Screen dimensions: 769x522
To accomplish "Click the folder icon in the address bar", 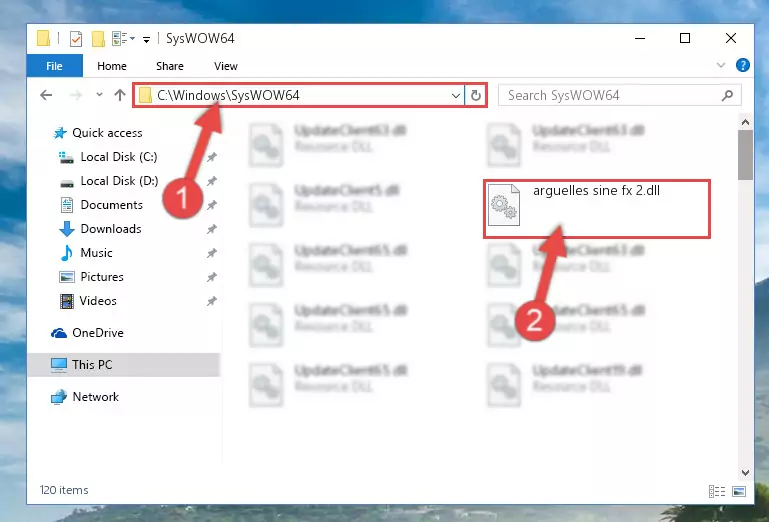I will click(x=145, y=95).
